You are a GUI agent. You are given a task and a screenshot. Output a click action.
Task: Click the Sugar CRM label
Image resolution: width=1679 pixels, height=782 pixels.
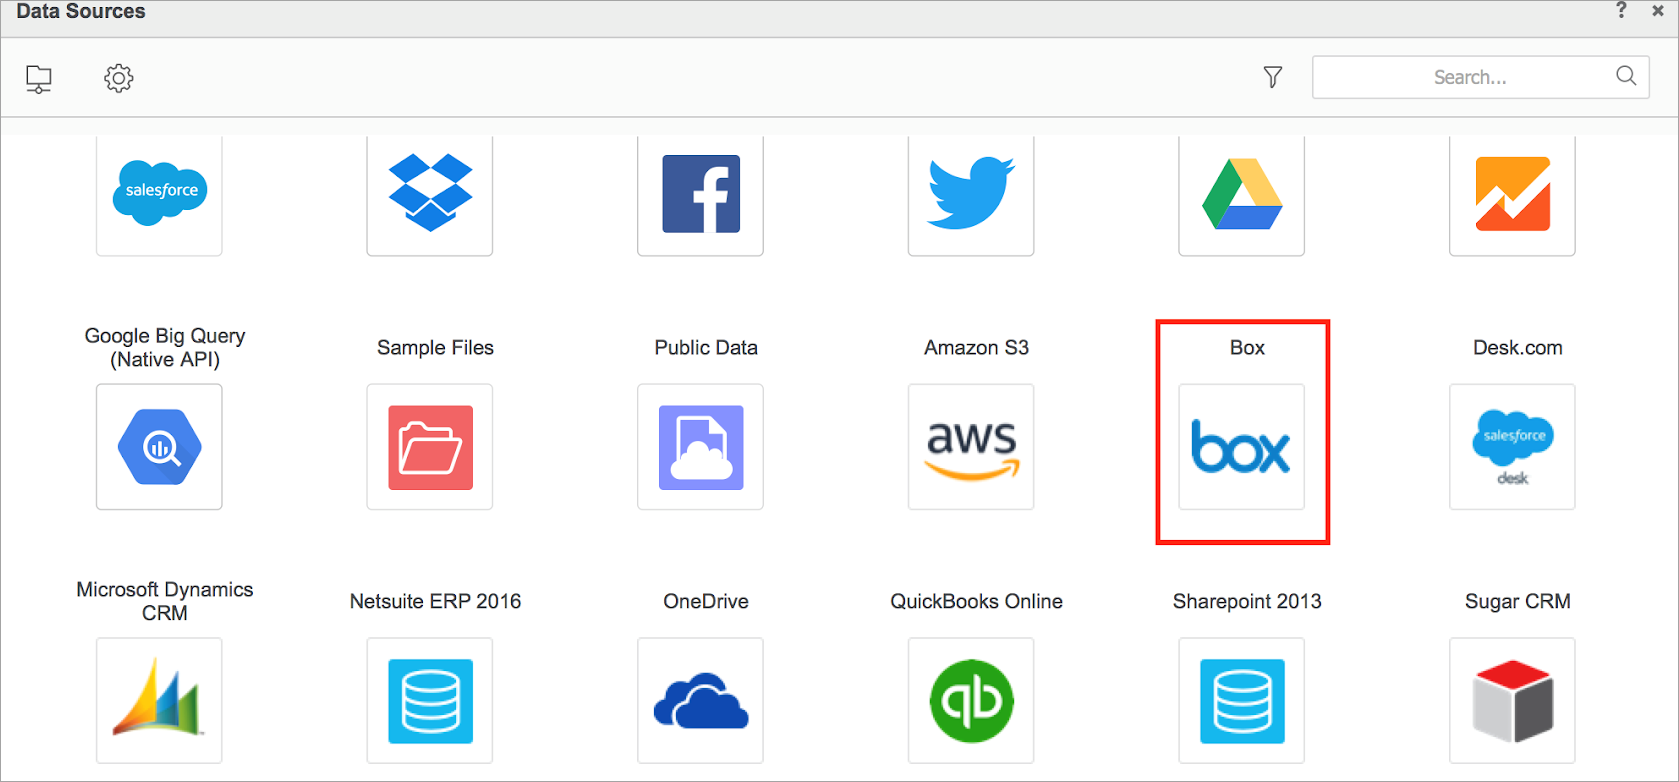point(1517,601)
